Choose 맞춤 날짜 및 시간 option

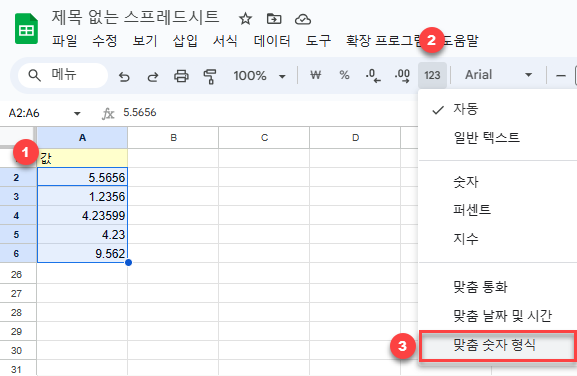498,315
